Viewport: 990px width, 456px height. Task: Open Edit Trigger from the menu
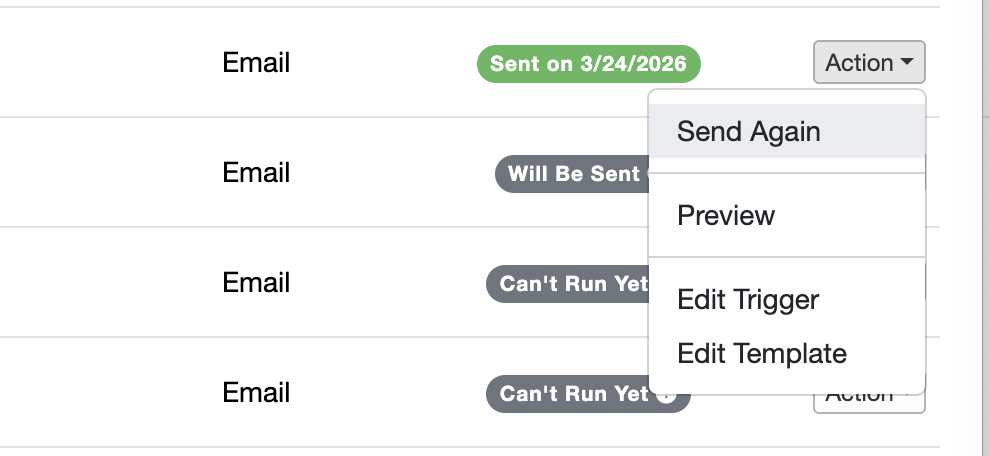click(747, 299)
